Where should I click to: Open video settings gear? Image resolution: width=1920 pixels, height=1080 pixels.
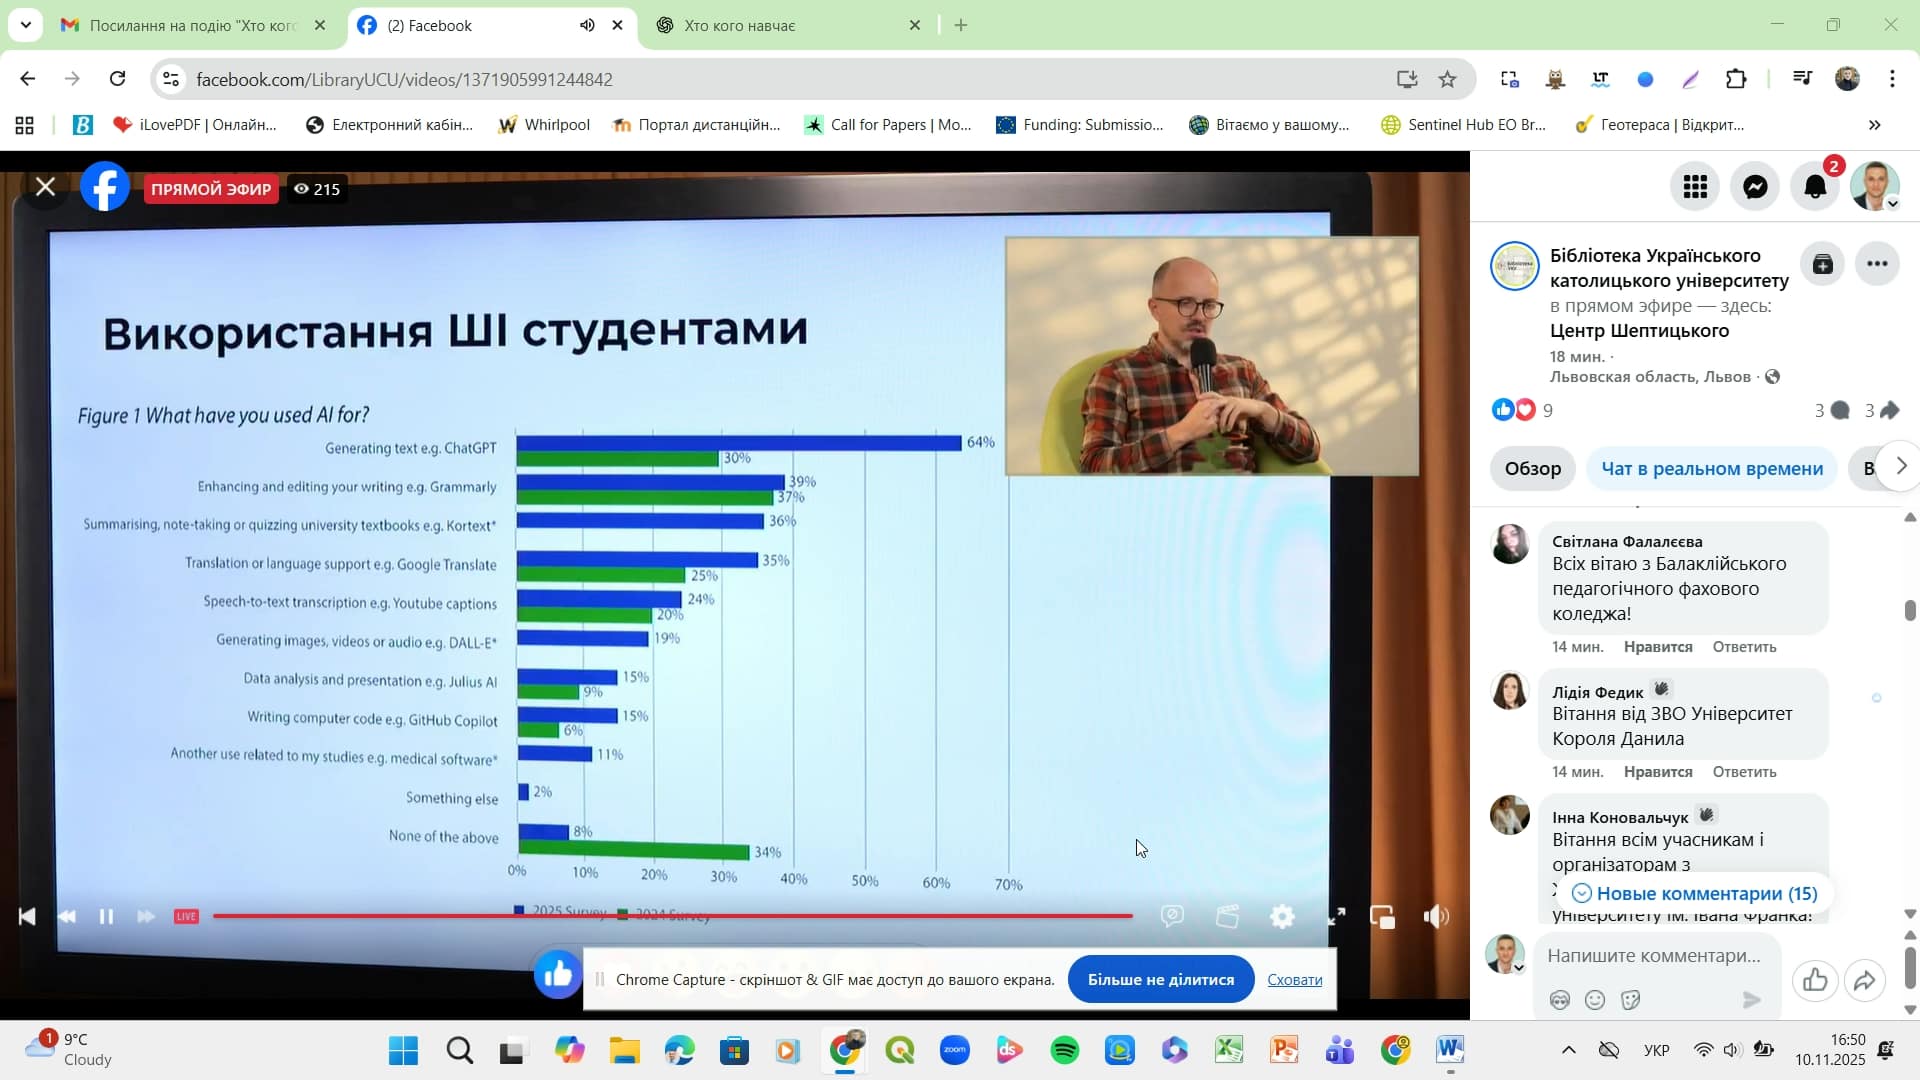click(1282, 916)
